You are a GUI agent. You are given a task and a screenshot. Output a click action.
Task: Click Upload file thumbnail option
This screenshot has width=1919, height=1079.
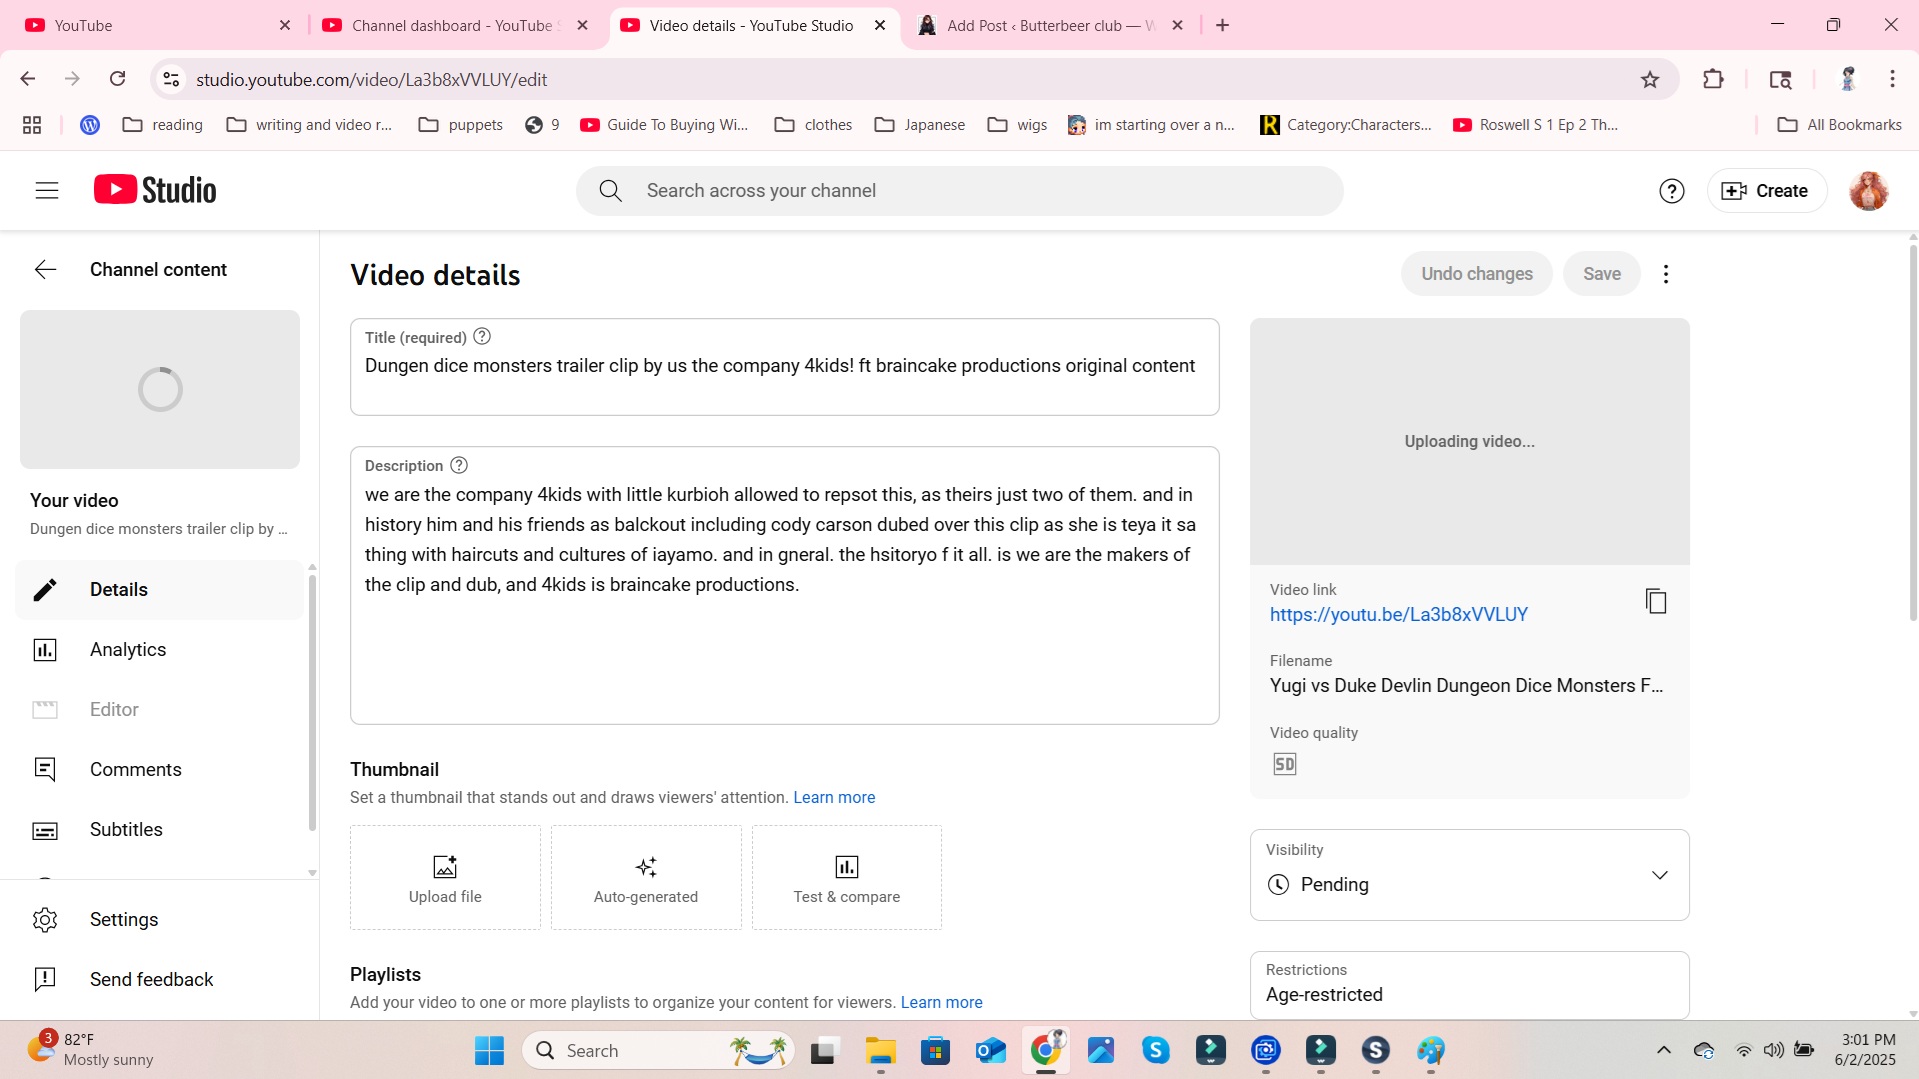[445, 878]
